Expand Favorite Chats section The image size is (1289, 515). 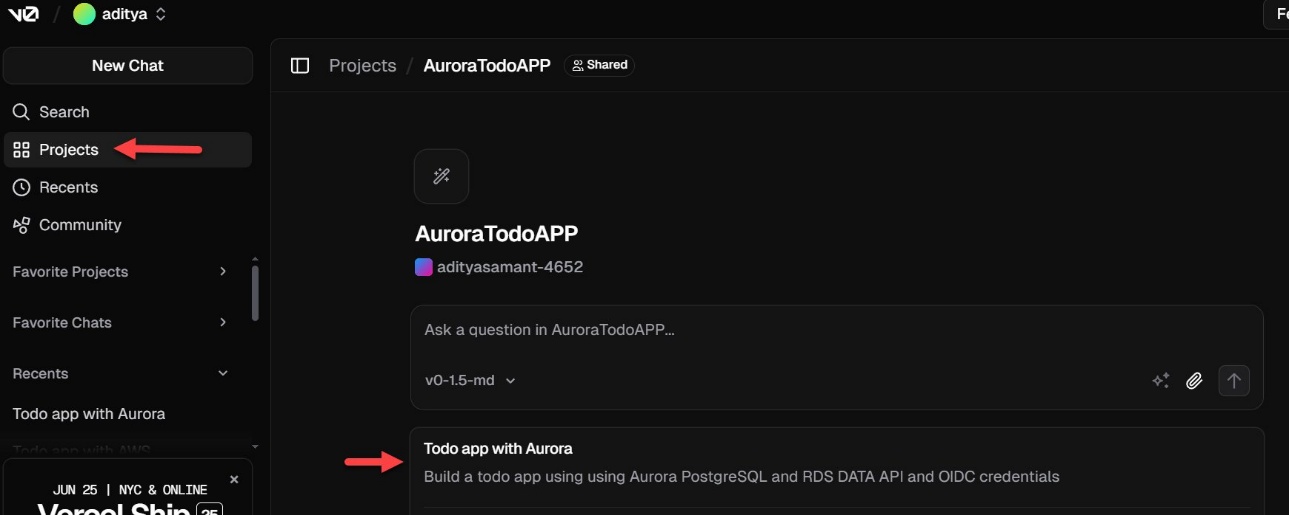click(222, 323)
